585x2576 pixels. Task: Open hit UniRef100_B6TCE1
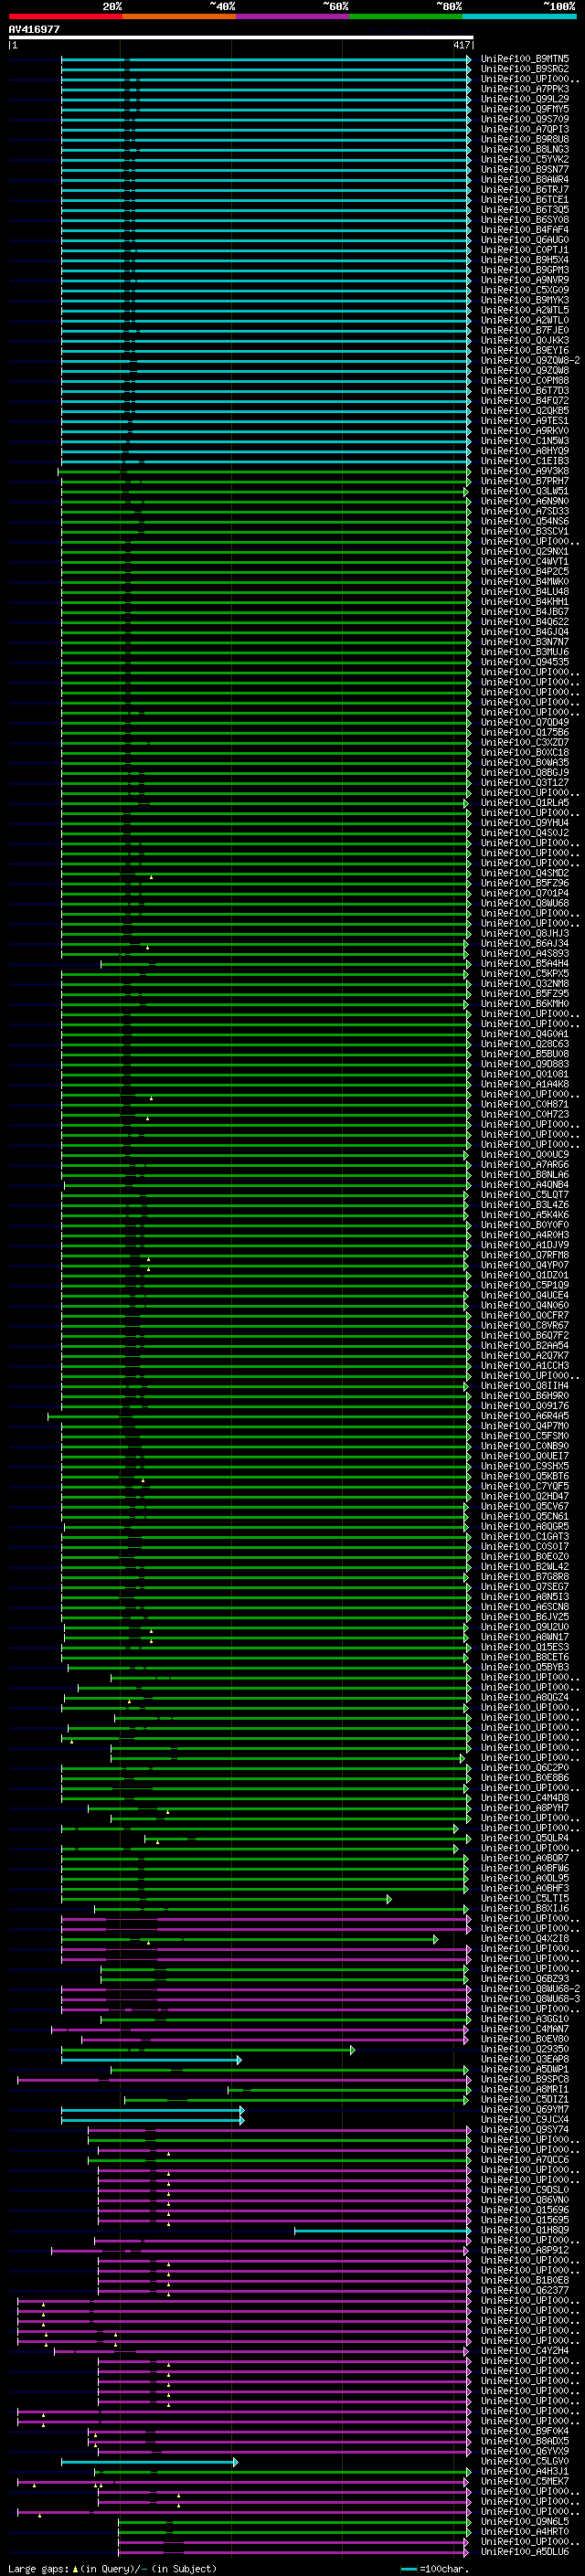point(525,200)
